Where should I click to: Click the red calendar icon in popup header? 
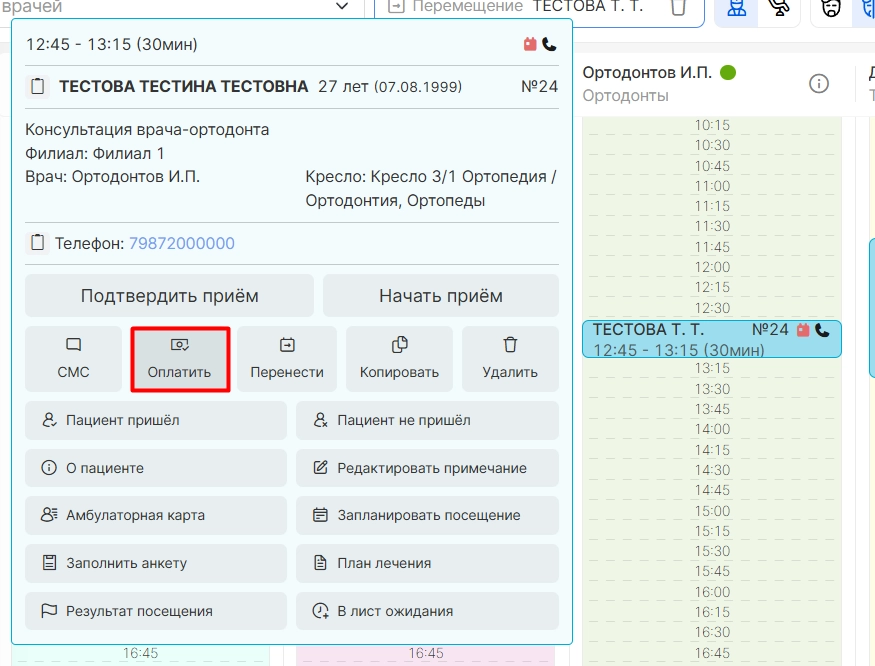pos(530,44)
